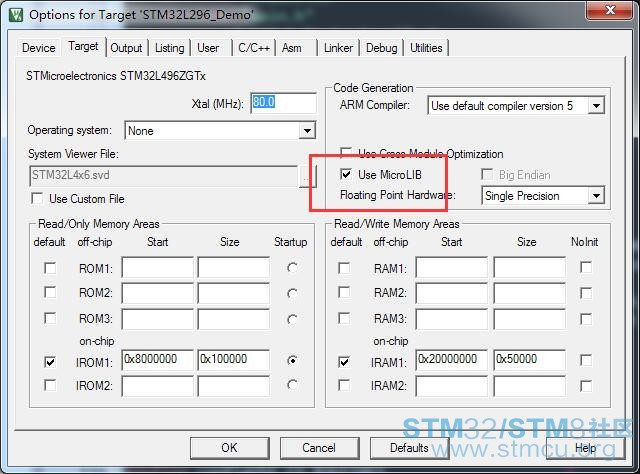Check the IROM2 default checkbox
Viewport: 640px width, 474px height.
click(50, 385)
